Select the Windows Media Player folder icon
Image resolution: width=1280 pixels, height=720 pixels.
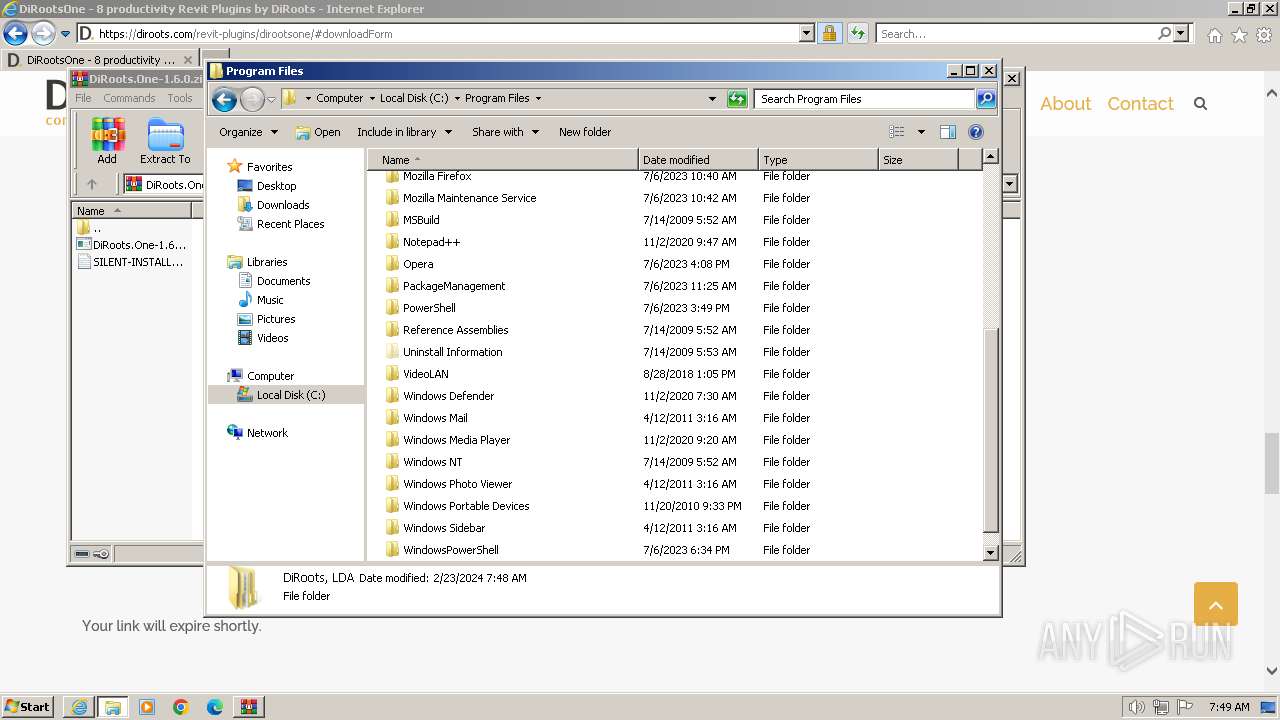point(392,440)
